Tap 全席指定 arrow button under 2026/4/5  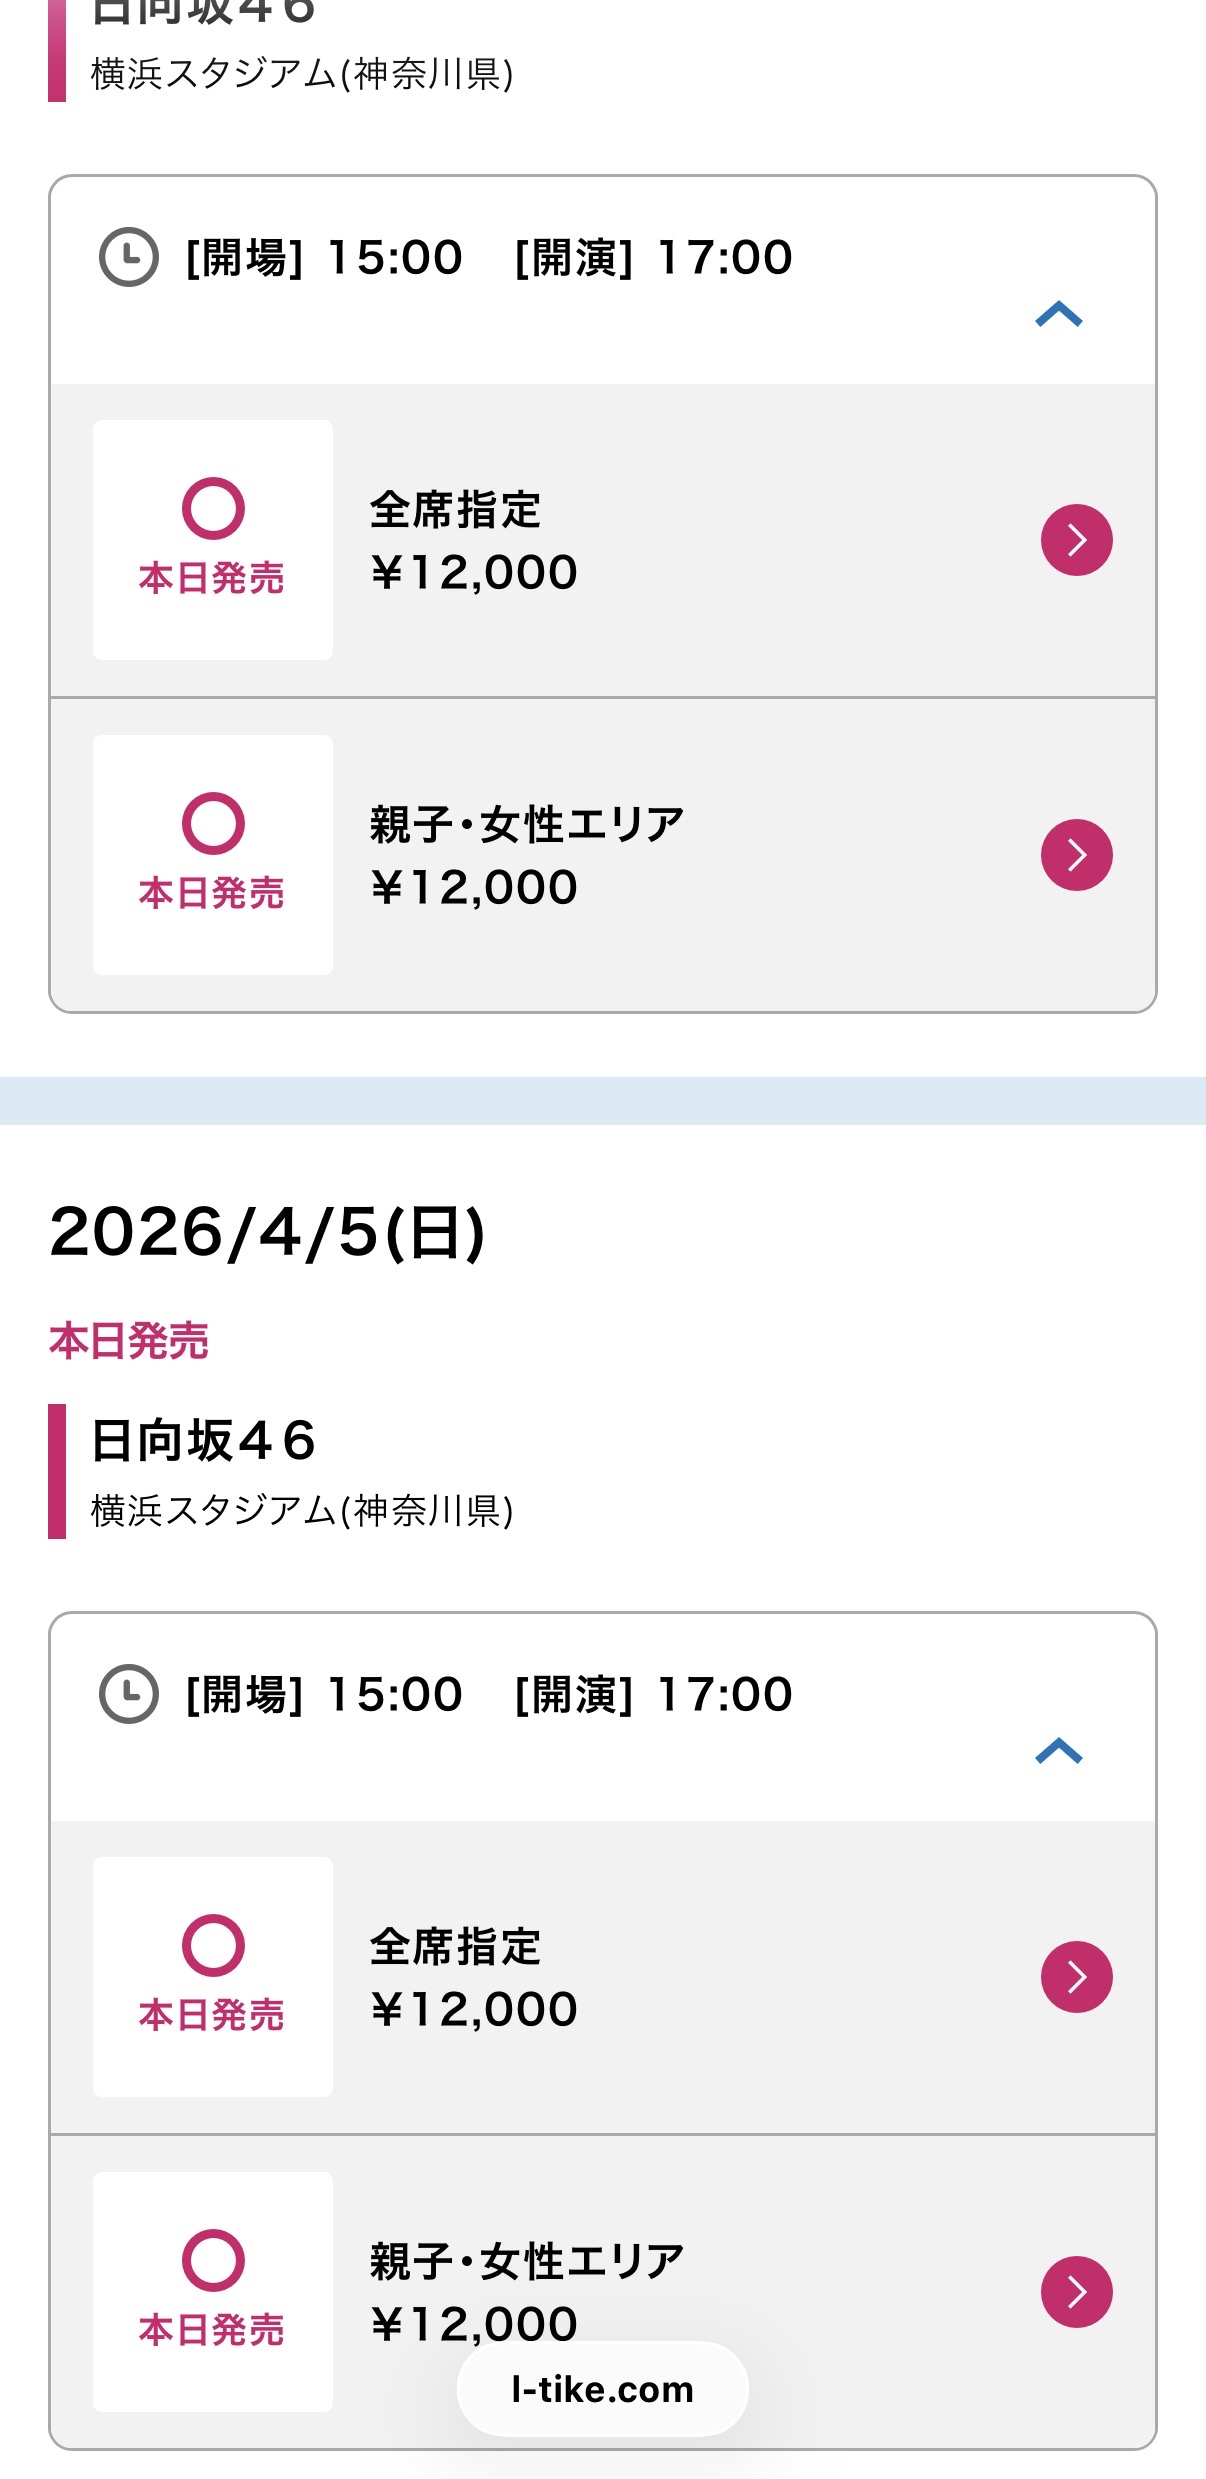(x=1076, y=1977)
